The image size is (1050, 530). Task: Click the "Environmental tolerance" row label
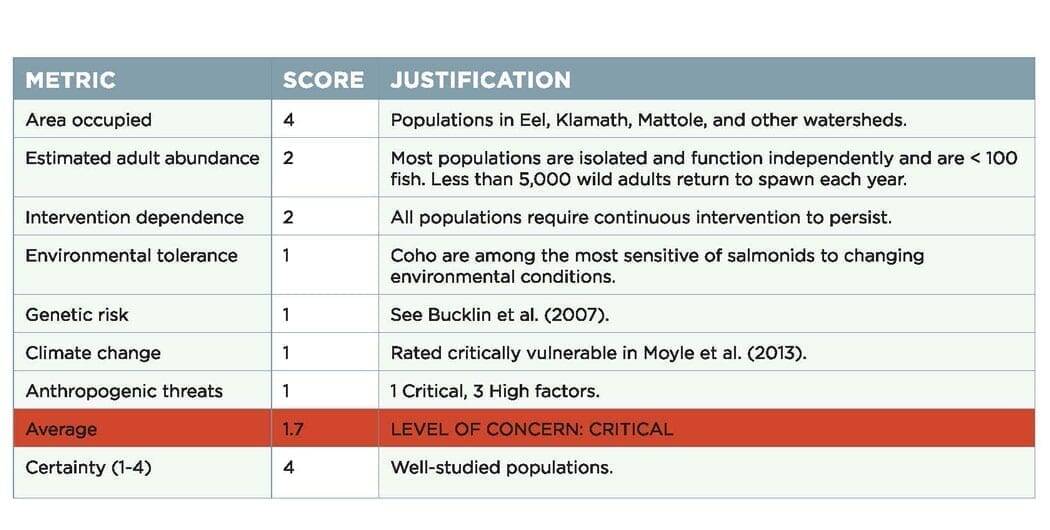[x=131, y=255]
